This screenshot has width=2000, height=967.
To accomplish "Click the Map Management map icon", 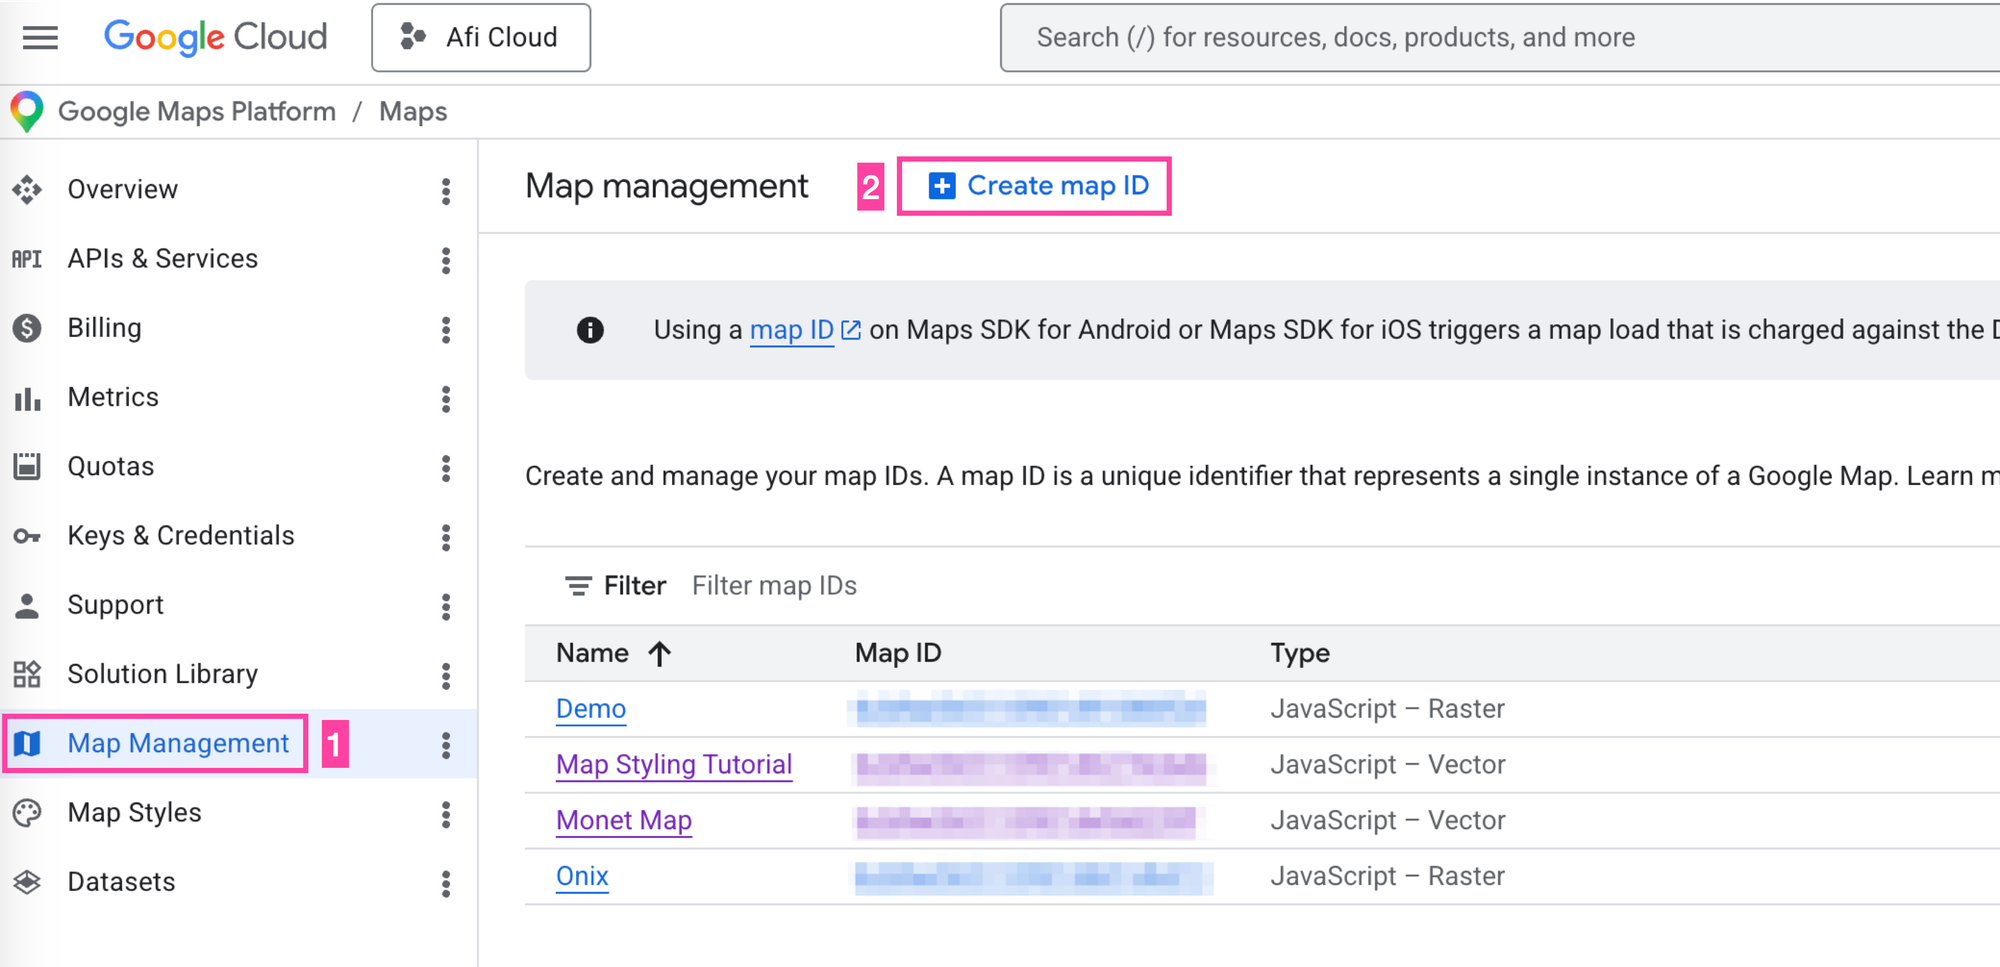I will click(x=27, y=743).
